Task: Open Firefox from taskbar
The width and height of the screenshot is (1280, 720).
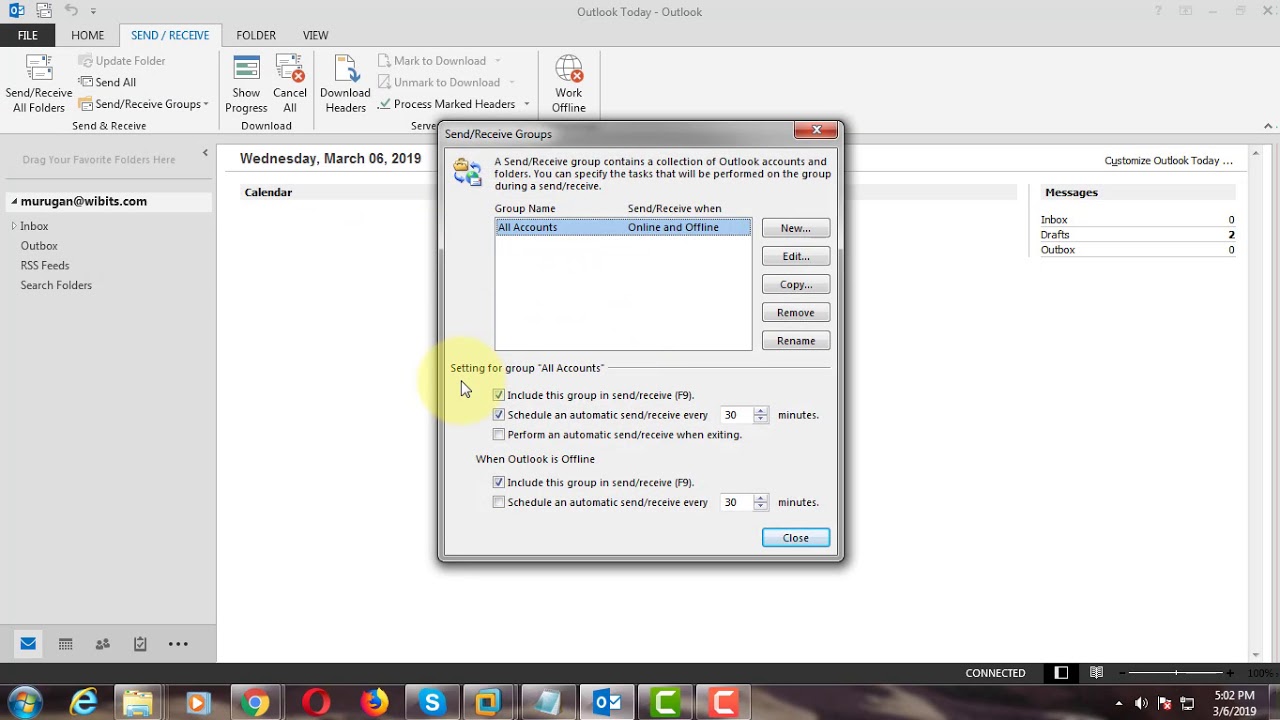Action: coord(374,703)
